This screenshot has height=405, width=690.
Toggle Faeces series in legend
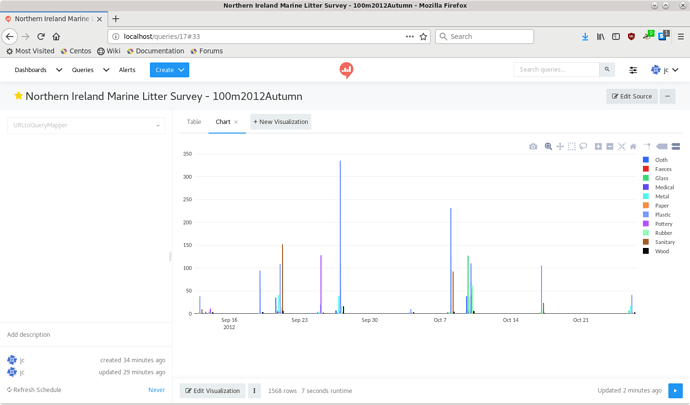[657, 169]
